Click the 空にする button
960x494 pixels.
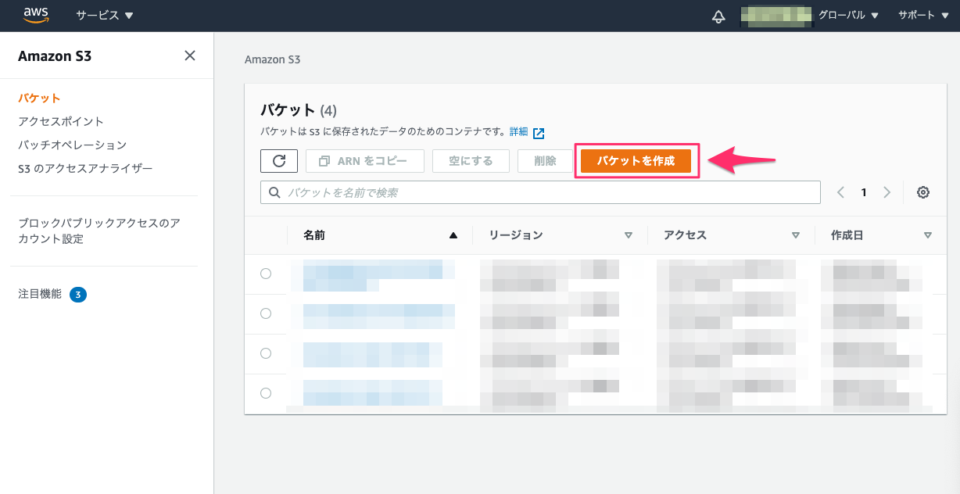point(471,161)
